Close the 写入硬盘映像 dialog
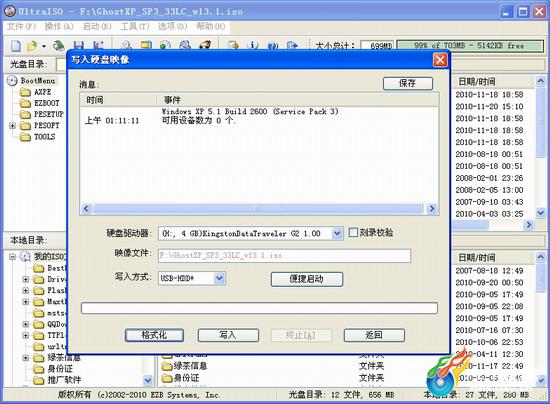 (440, 60)
